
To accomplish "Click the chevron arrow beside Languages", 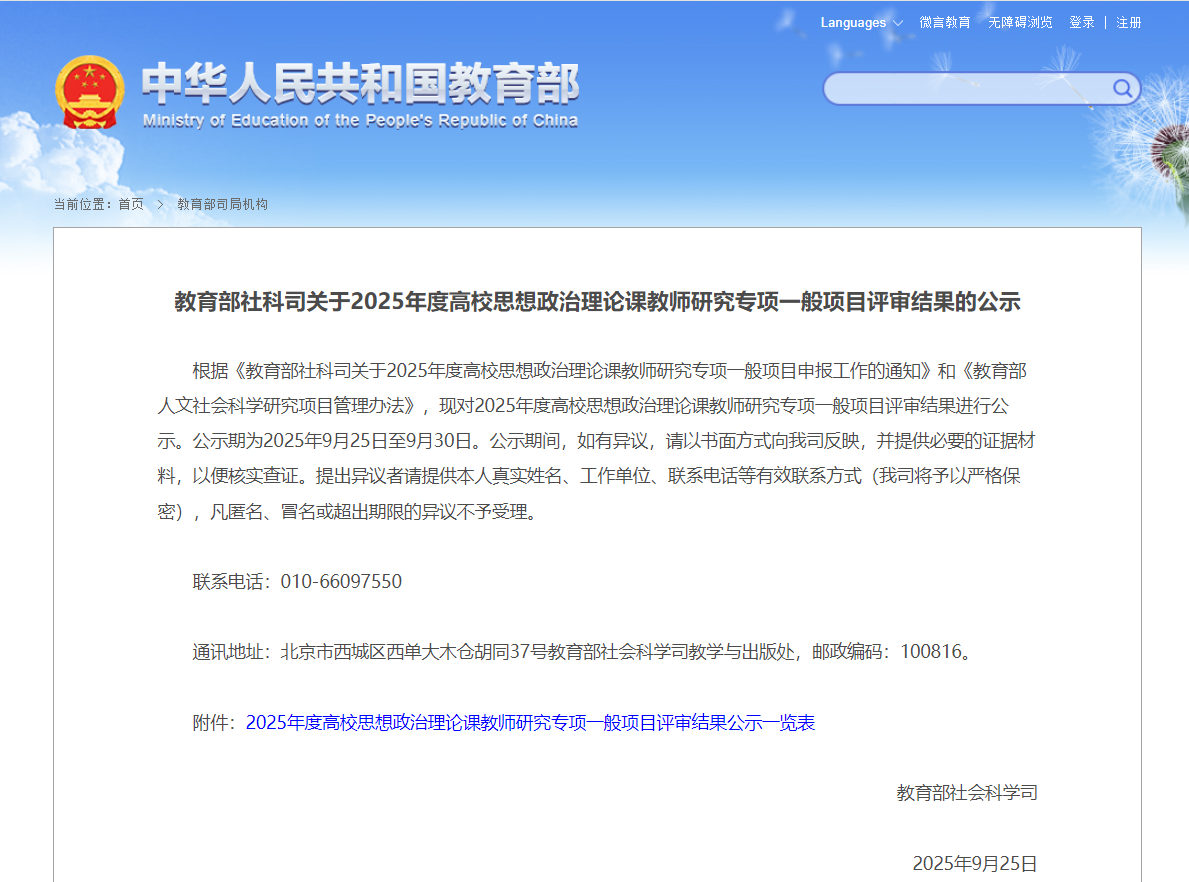I will [x=898, y=23].
